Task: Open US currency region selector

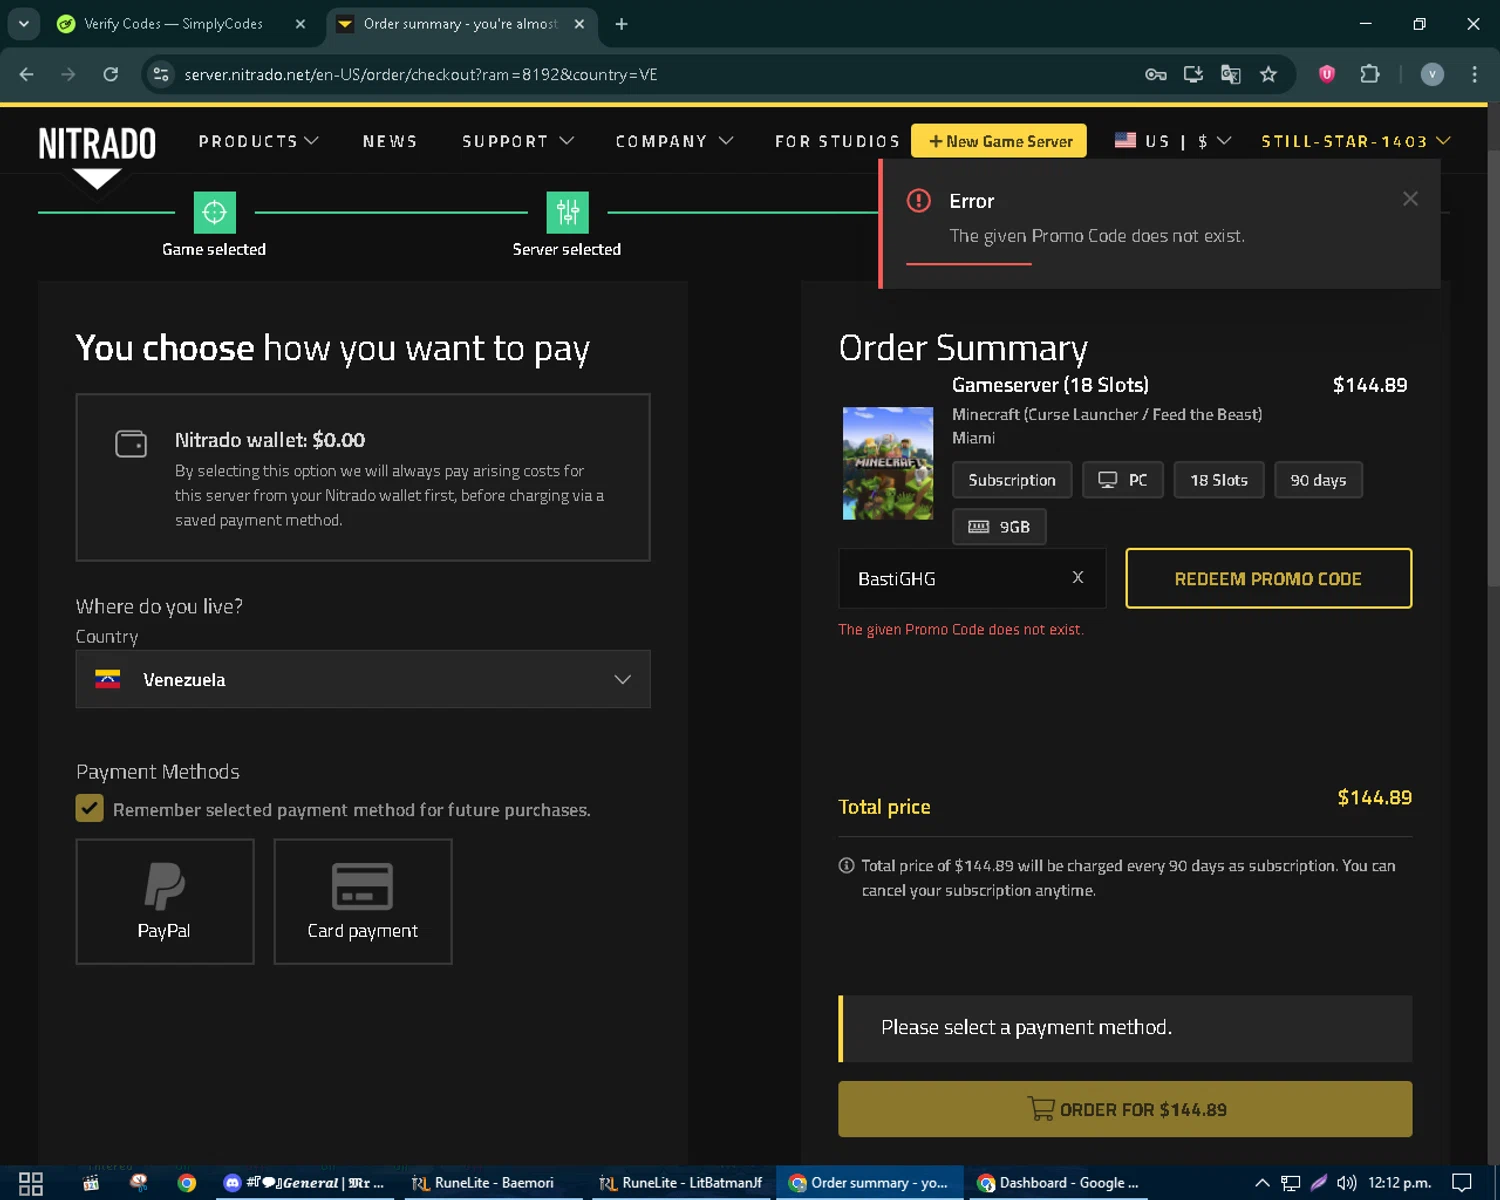Action: pyautogui.click(x=1172, y=141)
